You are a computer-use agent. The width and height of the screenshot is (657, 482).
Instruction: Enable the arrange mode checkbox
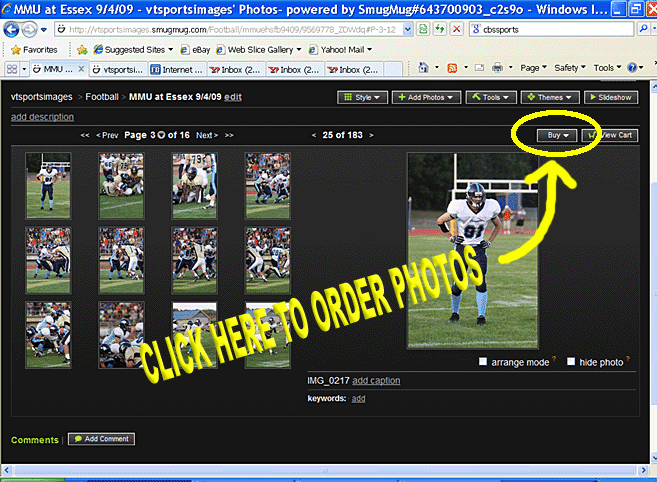[x=484, y=362]
